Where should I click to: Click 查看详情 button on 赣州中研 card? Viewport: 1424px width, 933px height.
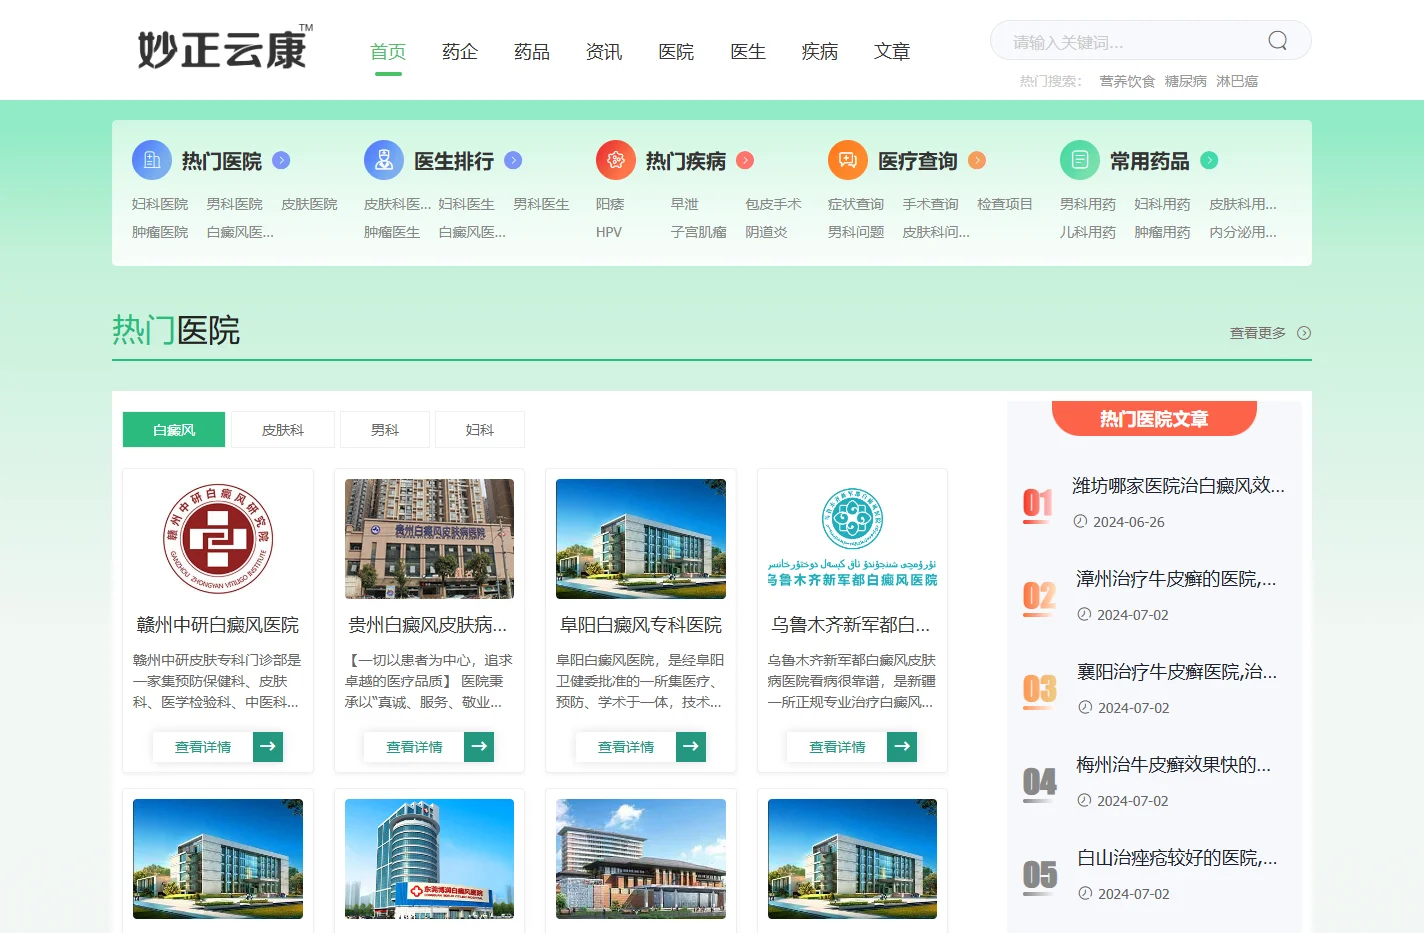point(203,746)
